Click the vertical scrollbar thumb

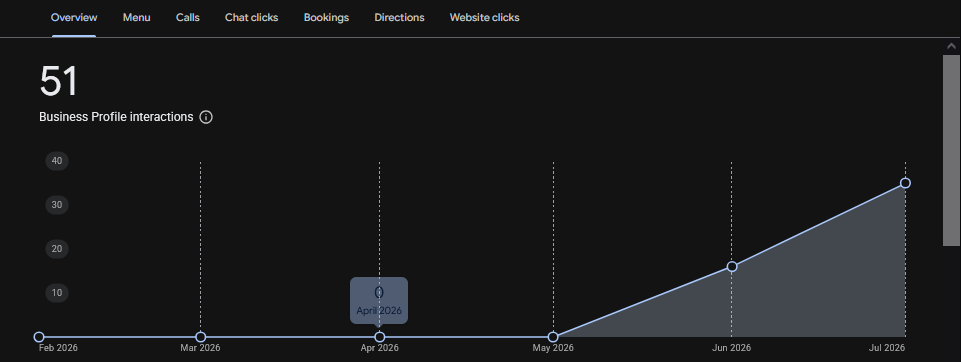[951, 150]
